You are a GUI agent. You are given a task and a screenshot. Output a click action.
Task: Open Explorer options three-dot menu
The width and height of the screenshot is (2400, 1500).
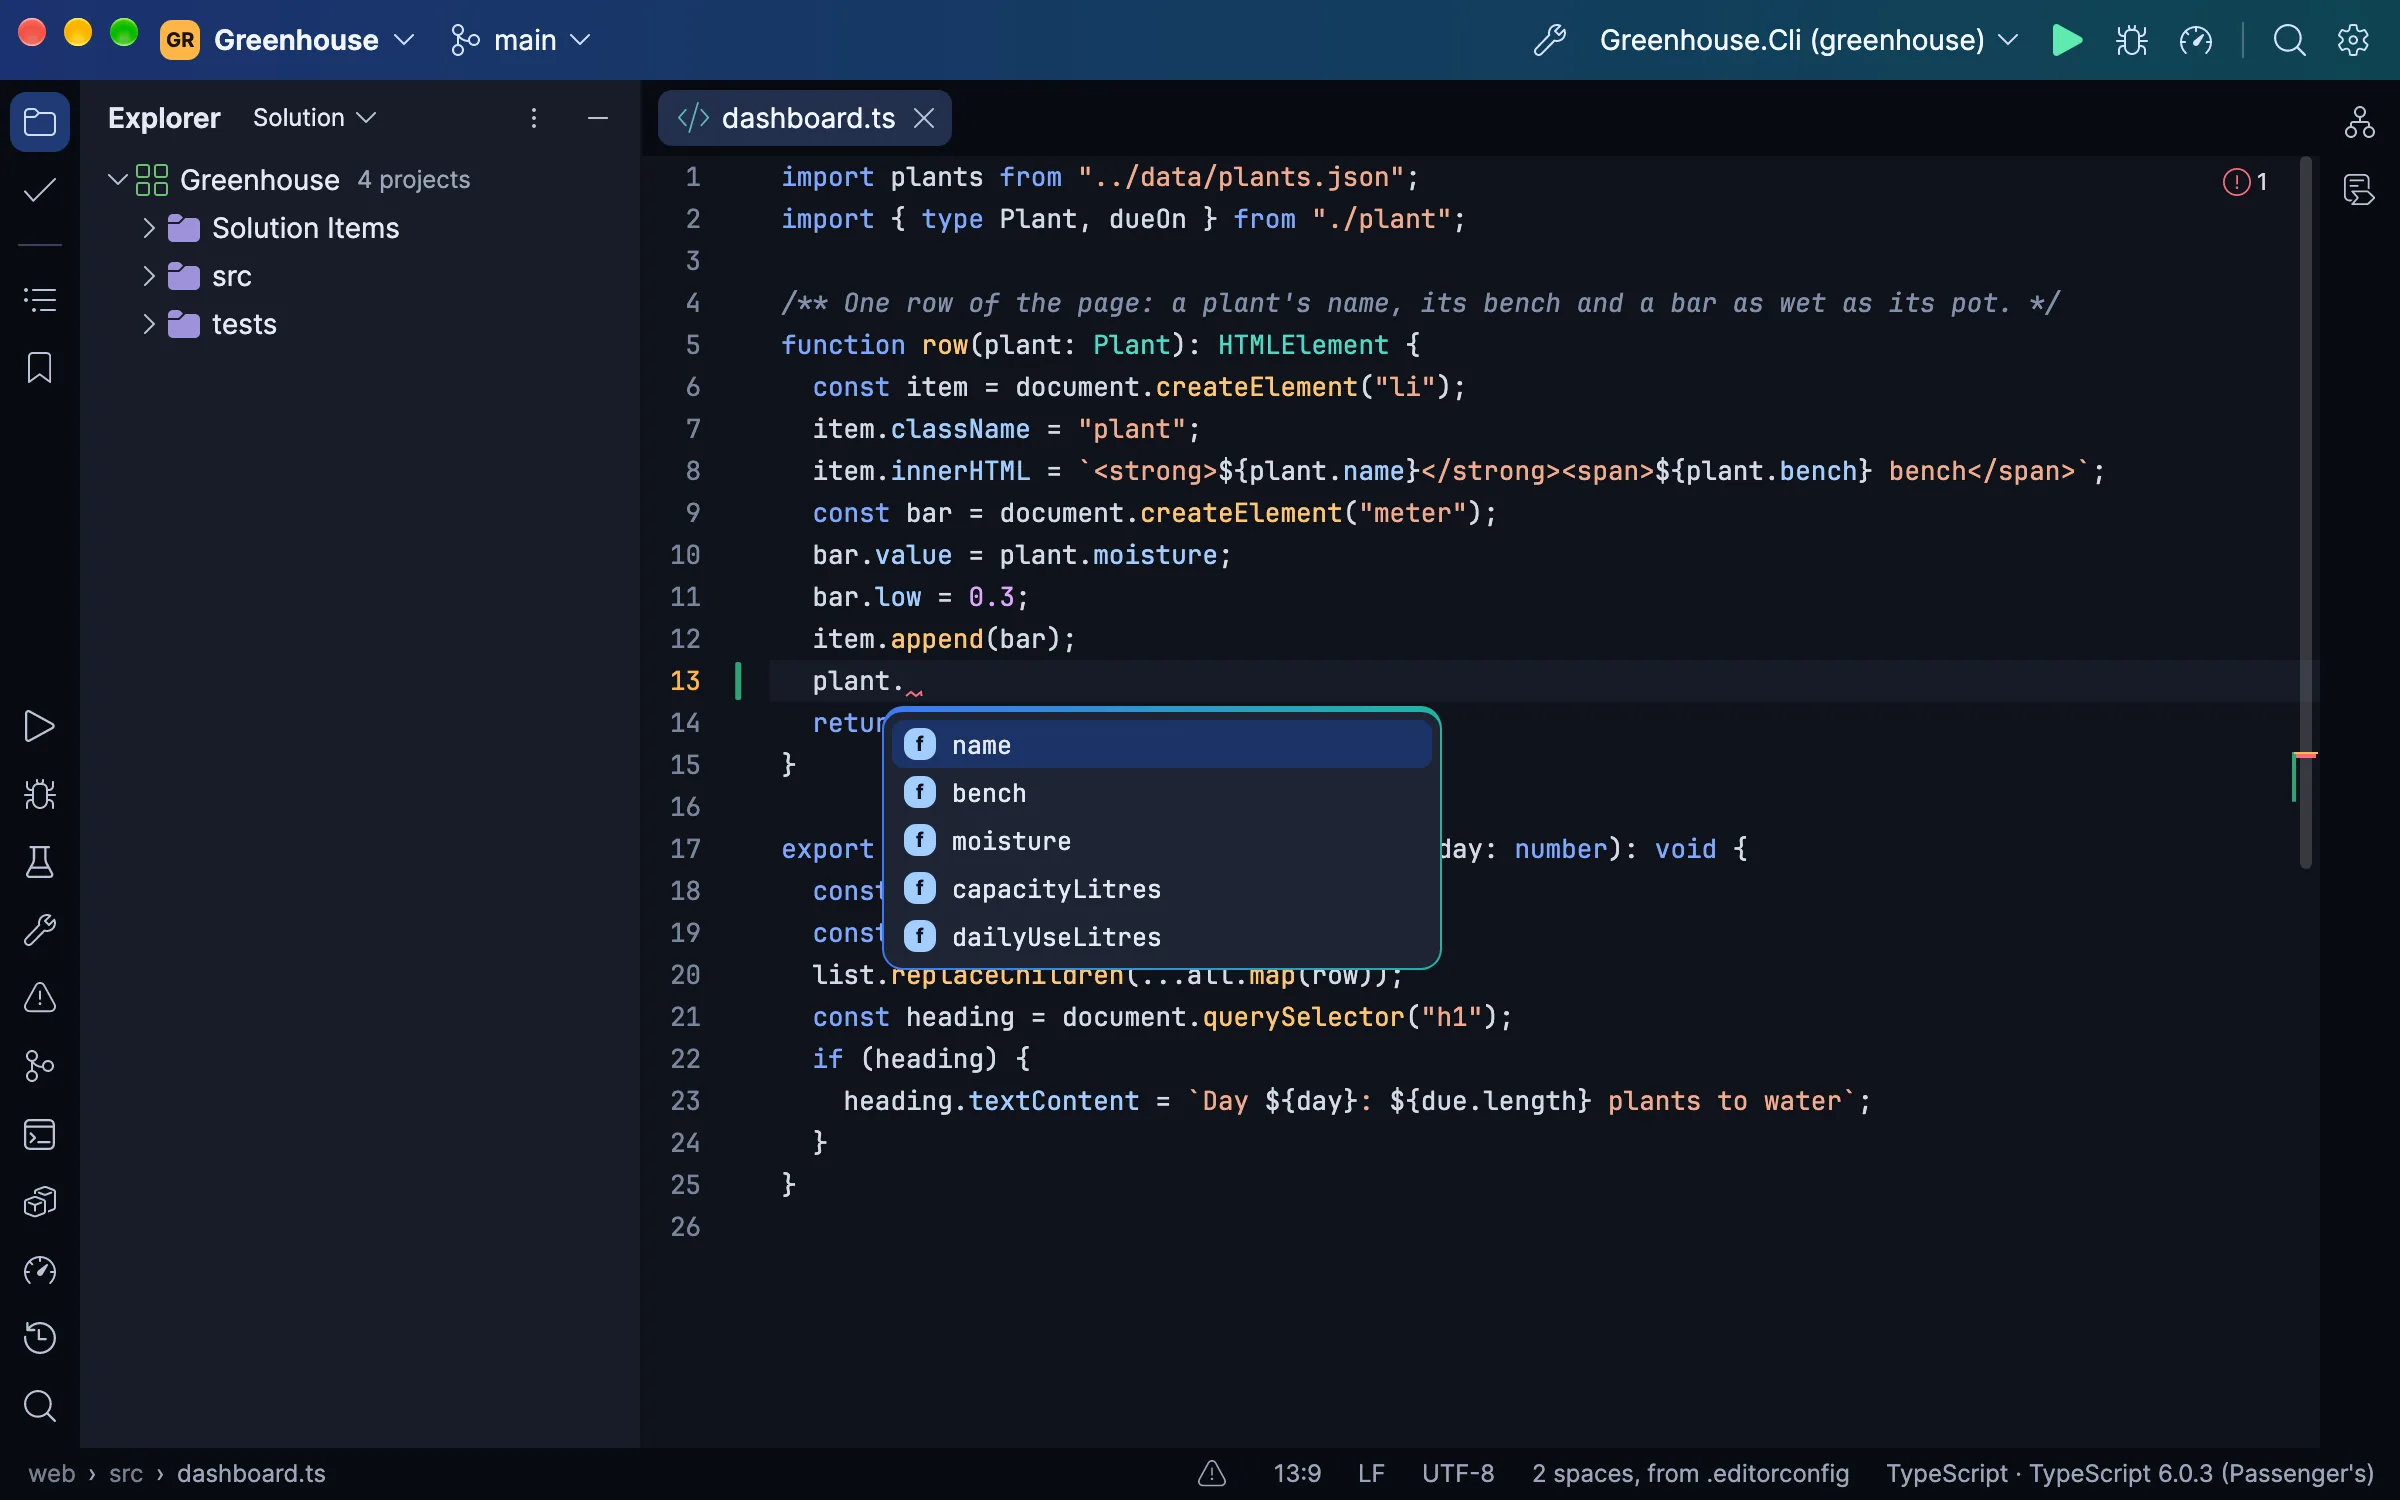point(534,118)
